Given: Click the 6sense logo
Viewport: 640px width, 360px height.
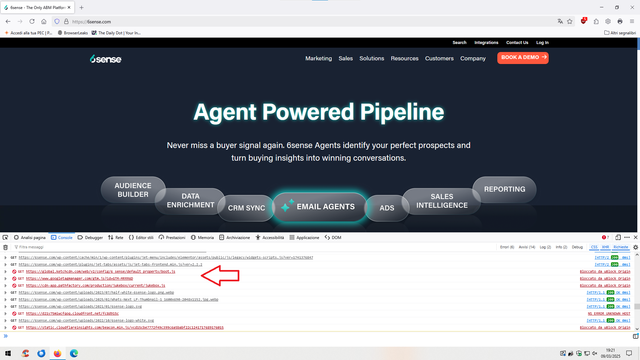Looking at the screenshot, I should 105,59.
